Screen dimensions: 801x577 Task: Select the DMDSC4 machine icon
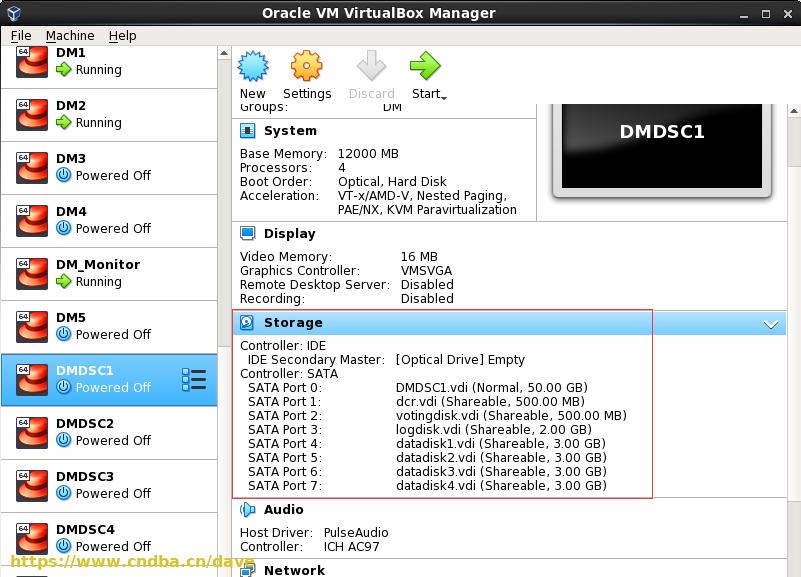coord(32,539)
